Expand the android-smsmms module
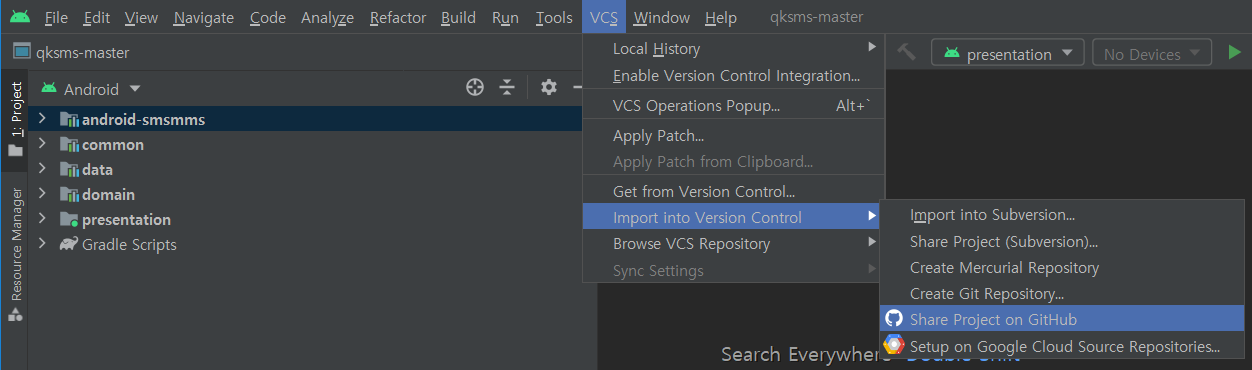The width and height of the screenshot is (1252, 370). coord(42,119)
